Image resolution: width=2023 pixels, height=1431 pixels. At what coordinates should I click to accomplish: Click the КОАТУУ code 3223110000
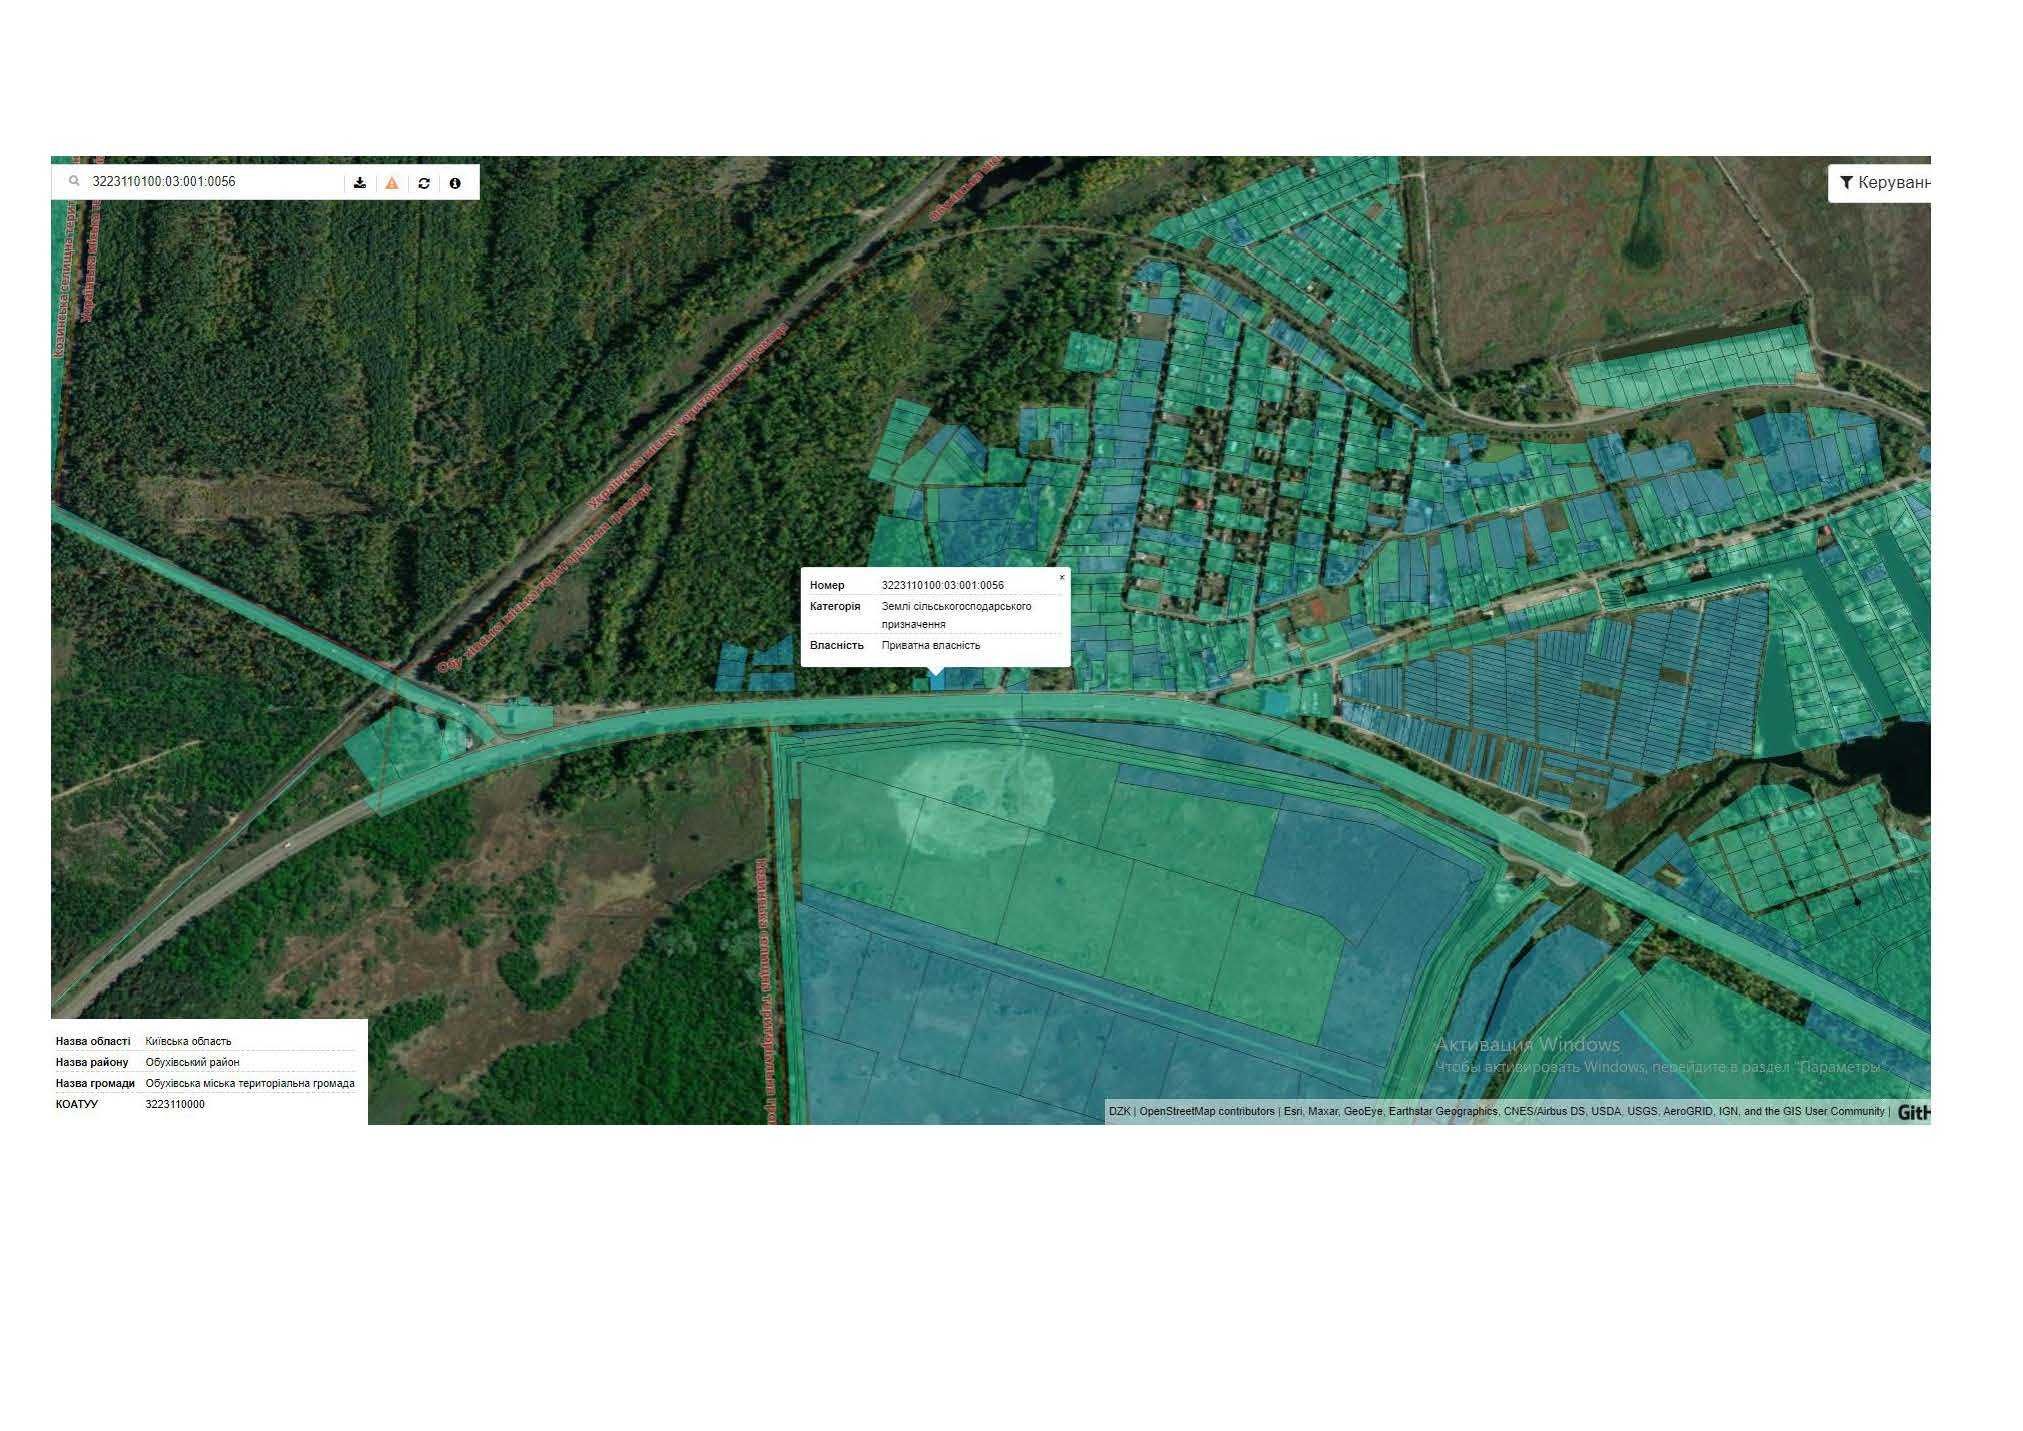[175, 1104]
